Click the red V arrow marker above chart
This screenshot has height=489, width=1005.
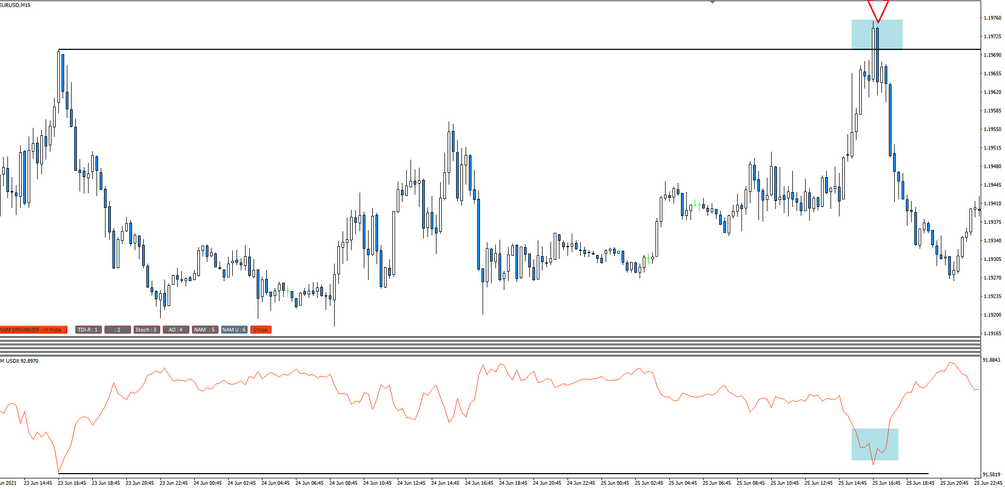point(878,9)
